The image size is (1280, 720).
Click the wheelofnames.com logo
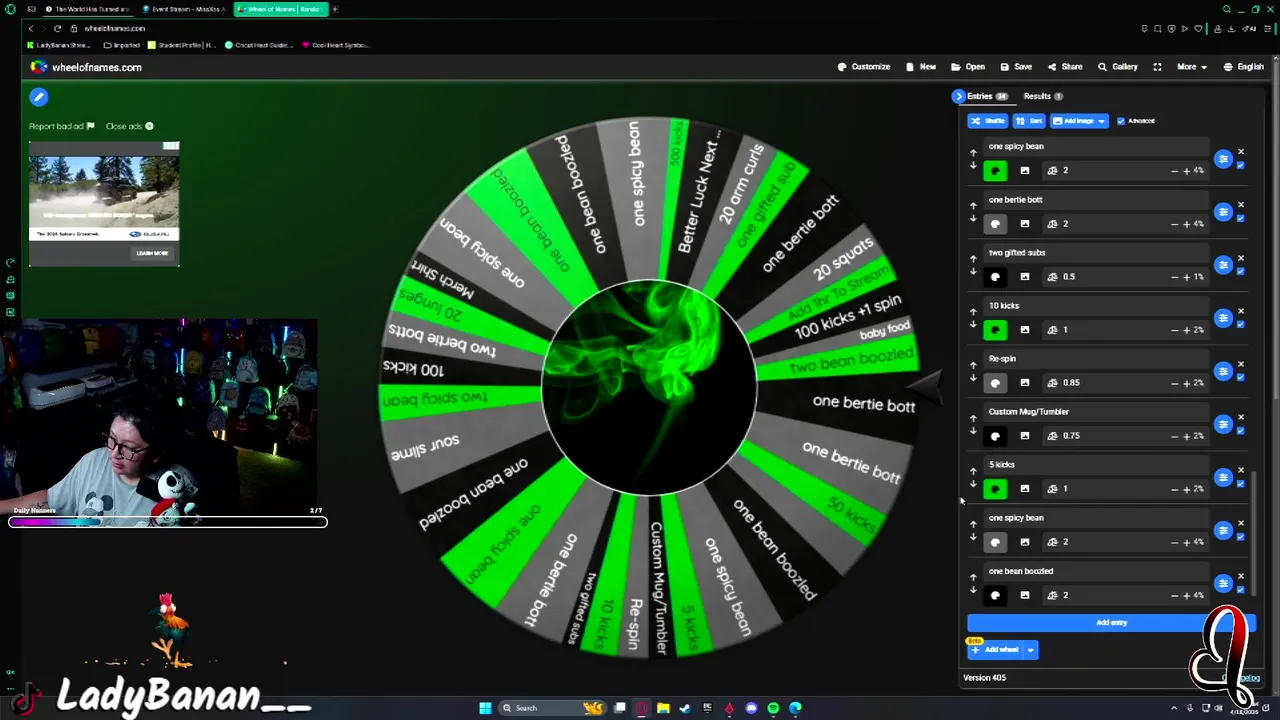[x=86, y=67]
